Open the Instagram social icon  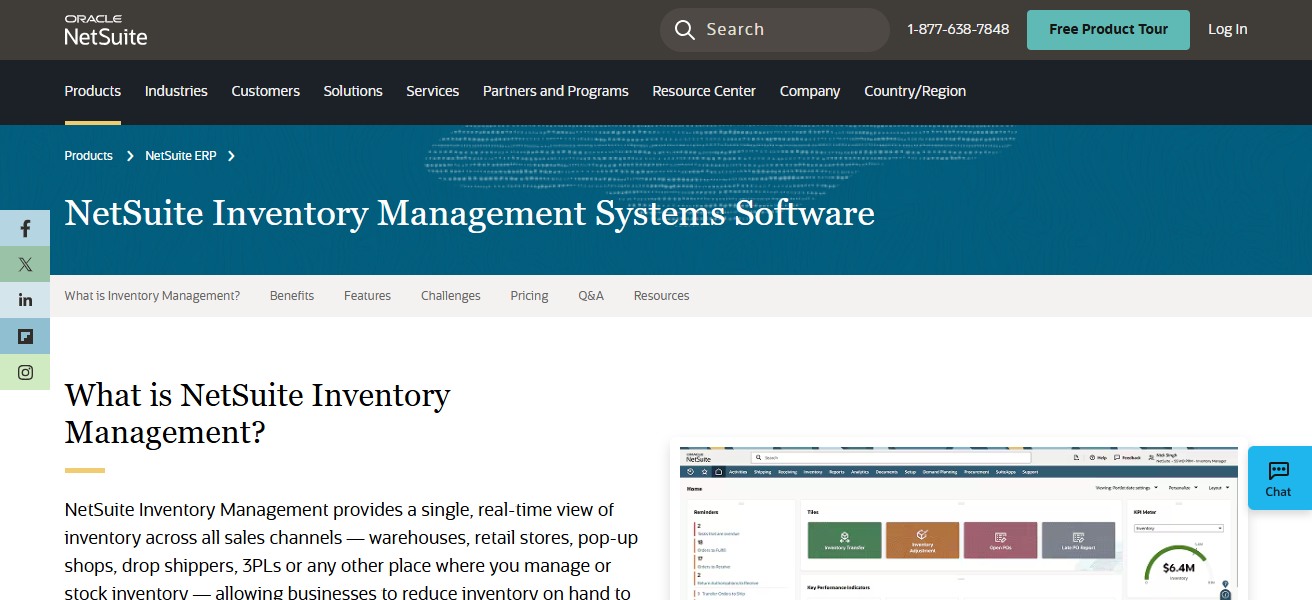click(x=25, y=372)
